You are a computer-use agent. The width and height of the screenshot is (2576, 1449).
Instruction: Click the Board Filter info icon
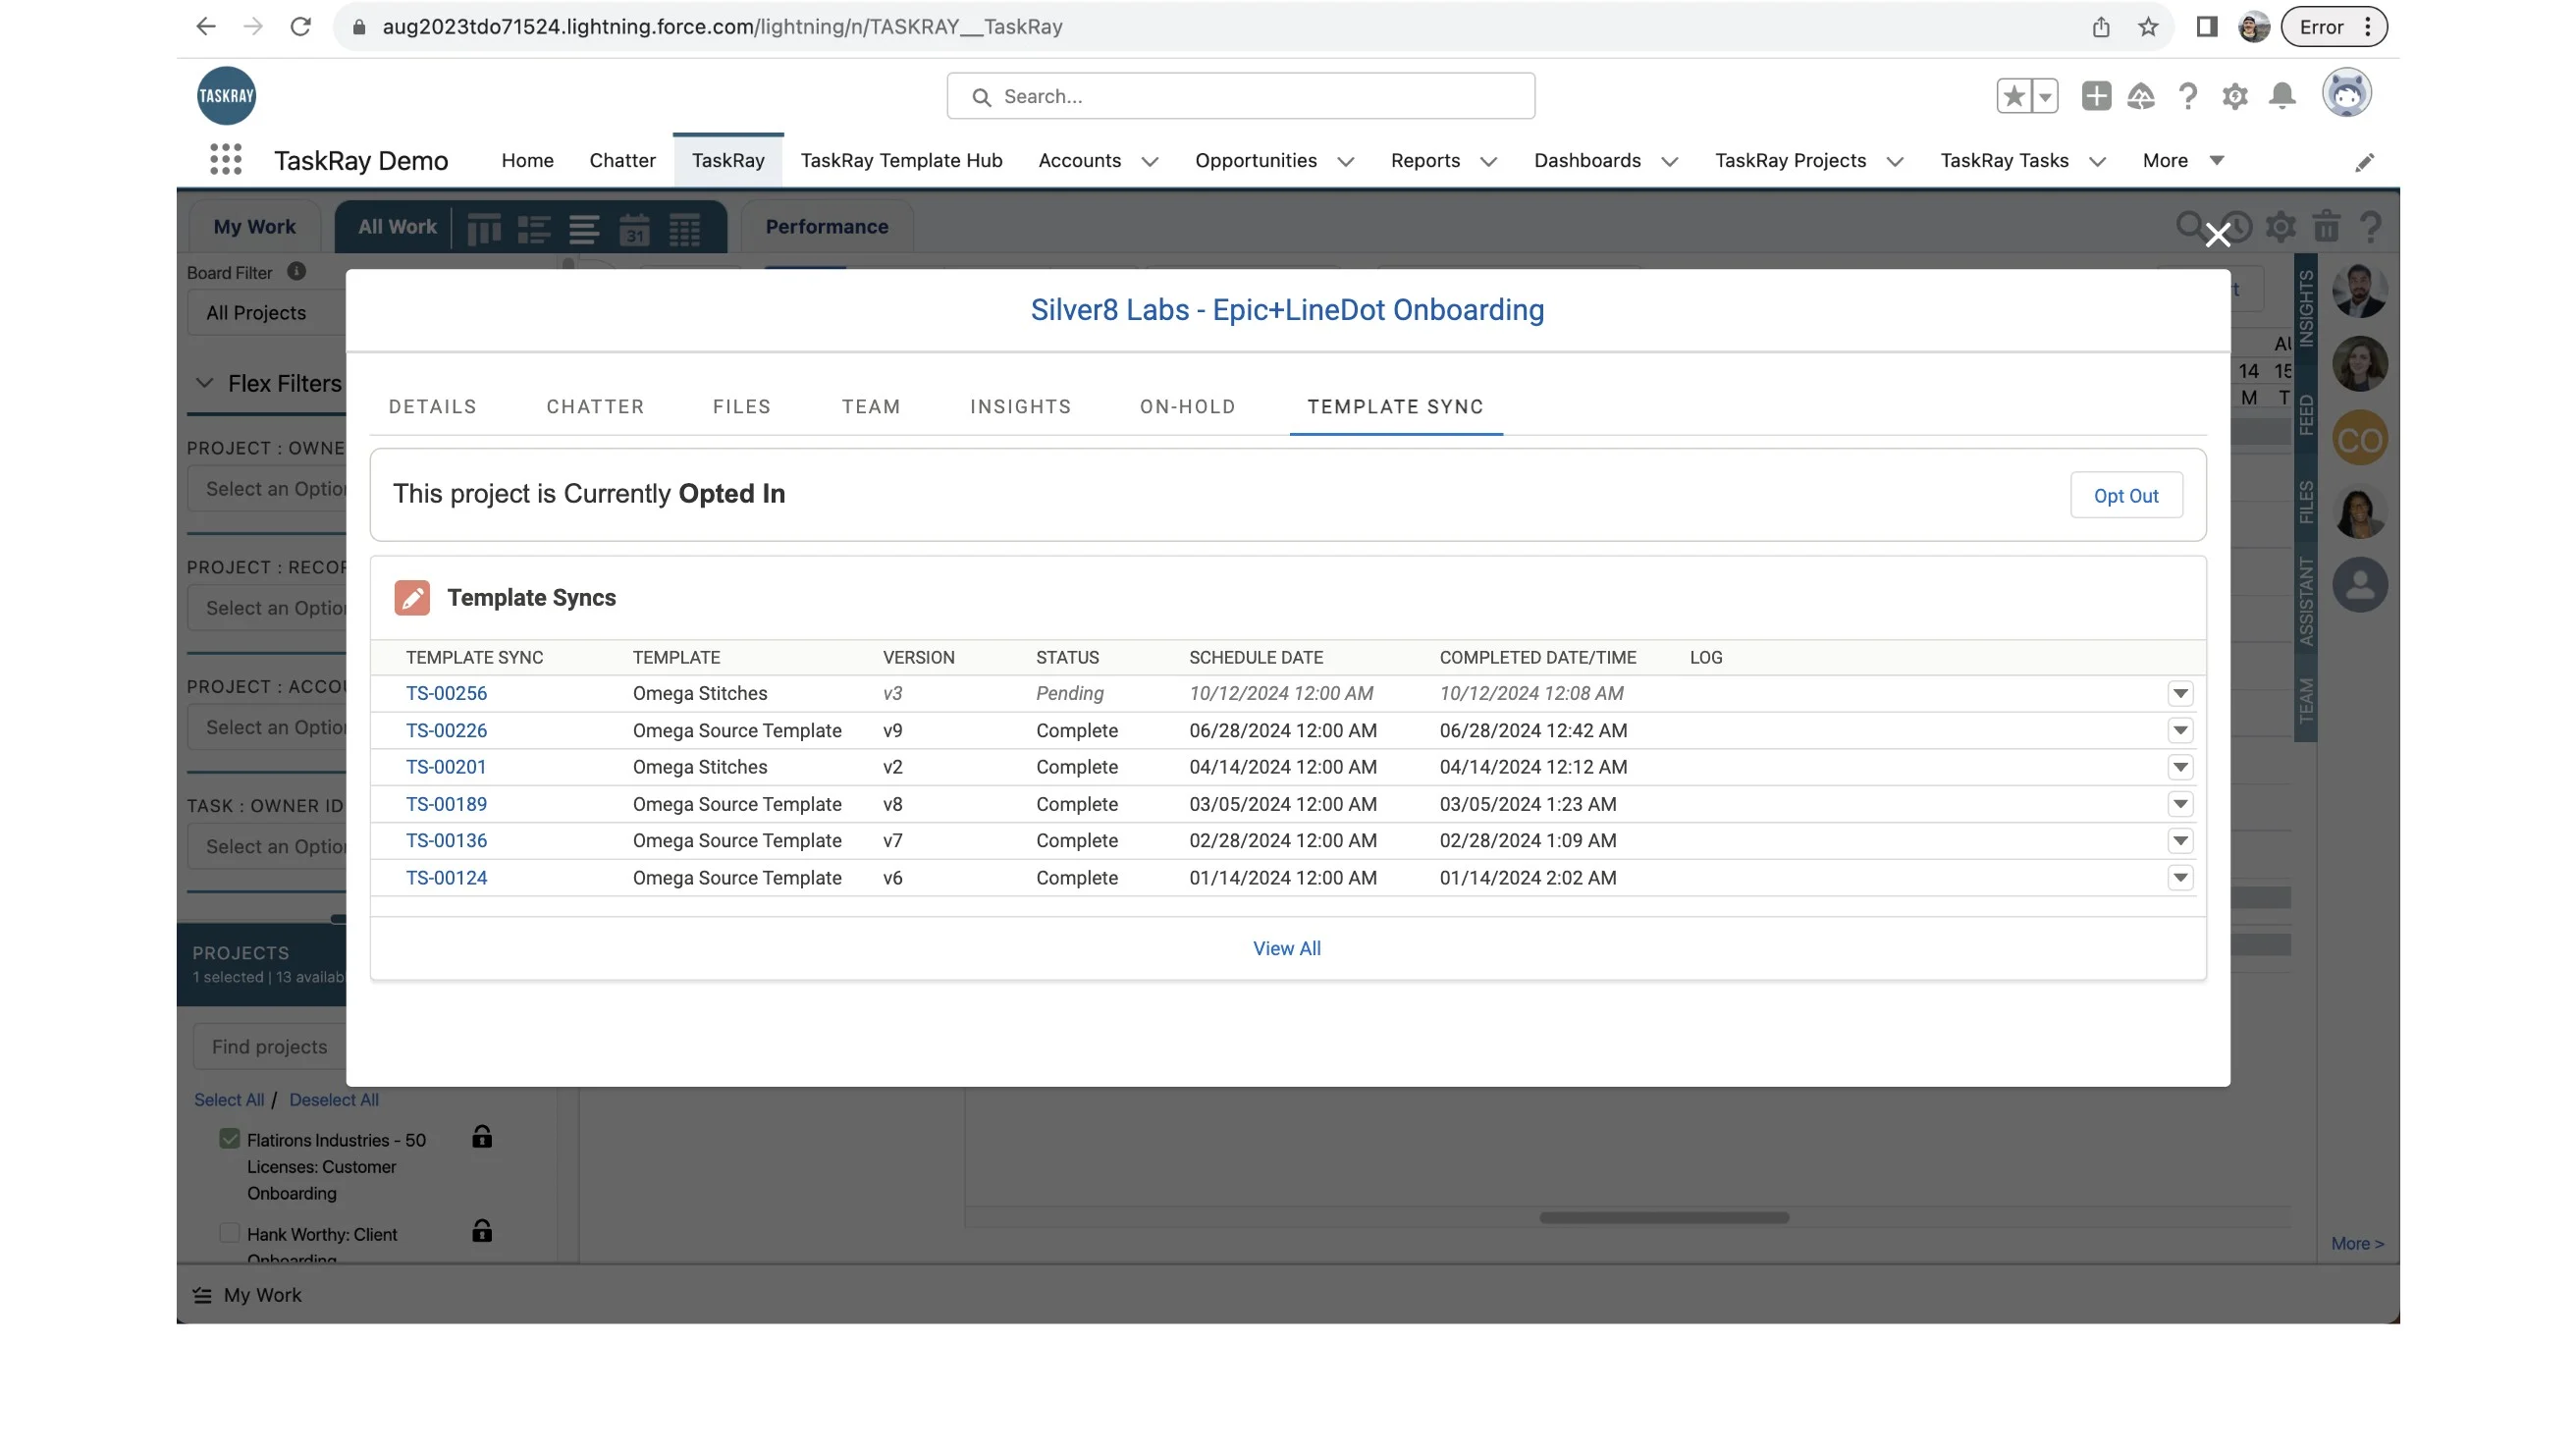296,271
